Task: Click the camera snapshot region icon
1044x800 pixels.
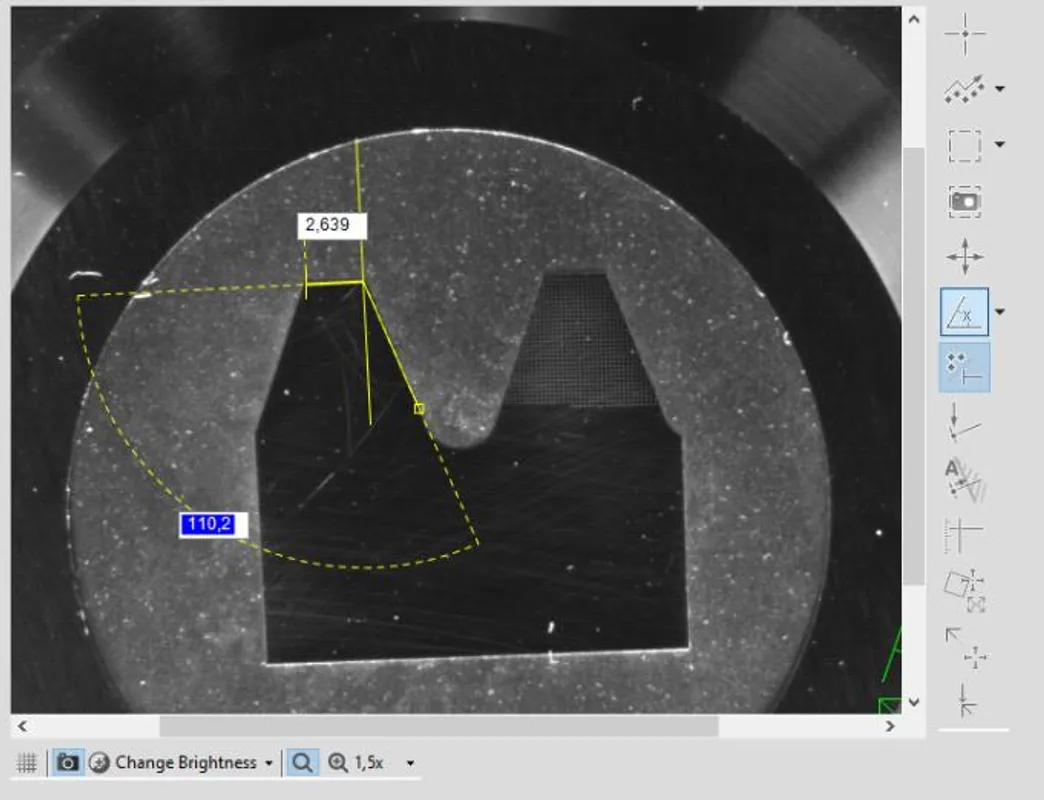Action: pyautogui.click(x=965, y=201)
